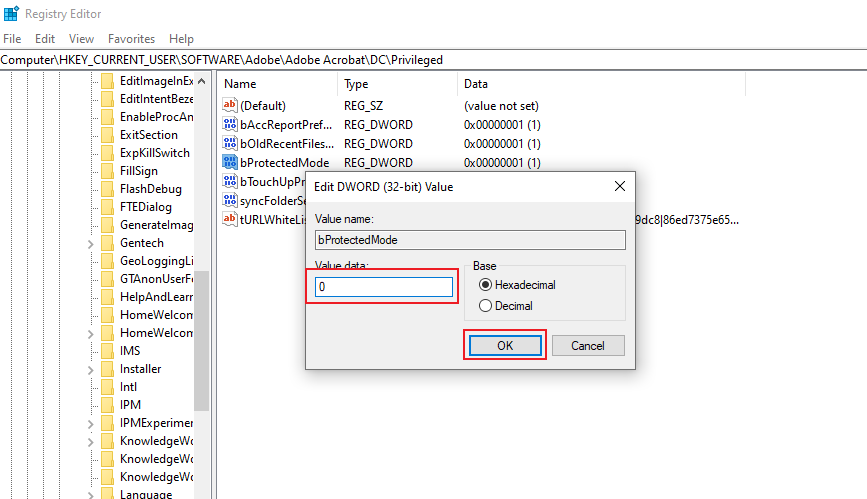Click the IPM folder icon
Viewport: 867px width, 499px height.
(107, 405)
